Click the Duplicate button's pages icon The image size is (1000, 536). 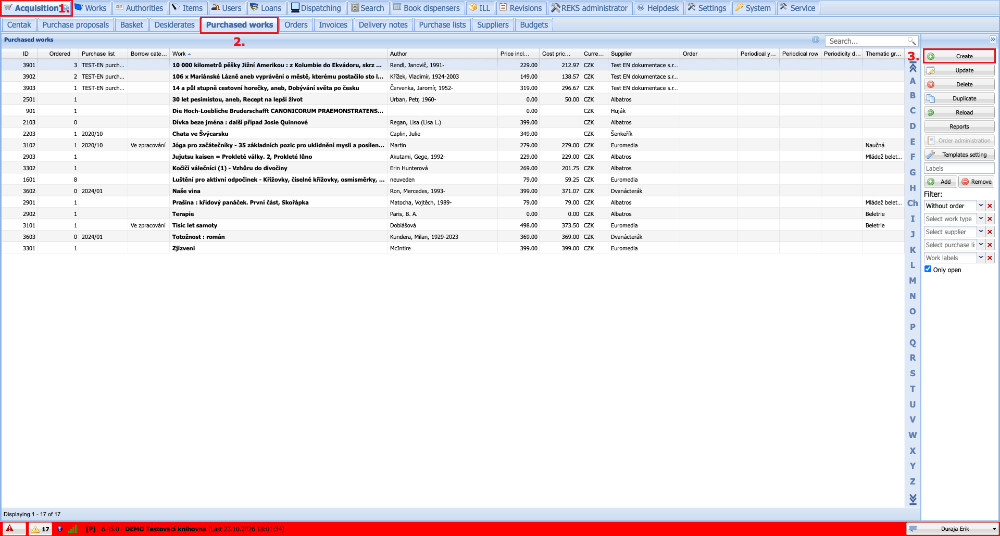pyautogui.click(x=930, y=99)
